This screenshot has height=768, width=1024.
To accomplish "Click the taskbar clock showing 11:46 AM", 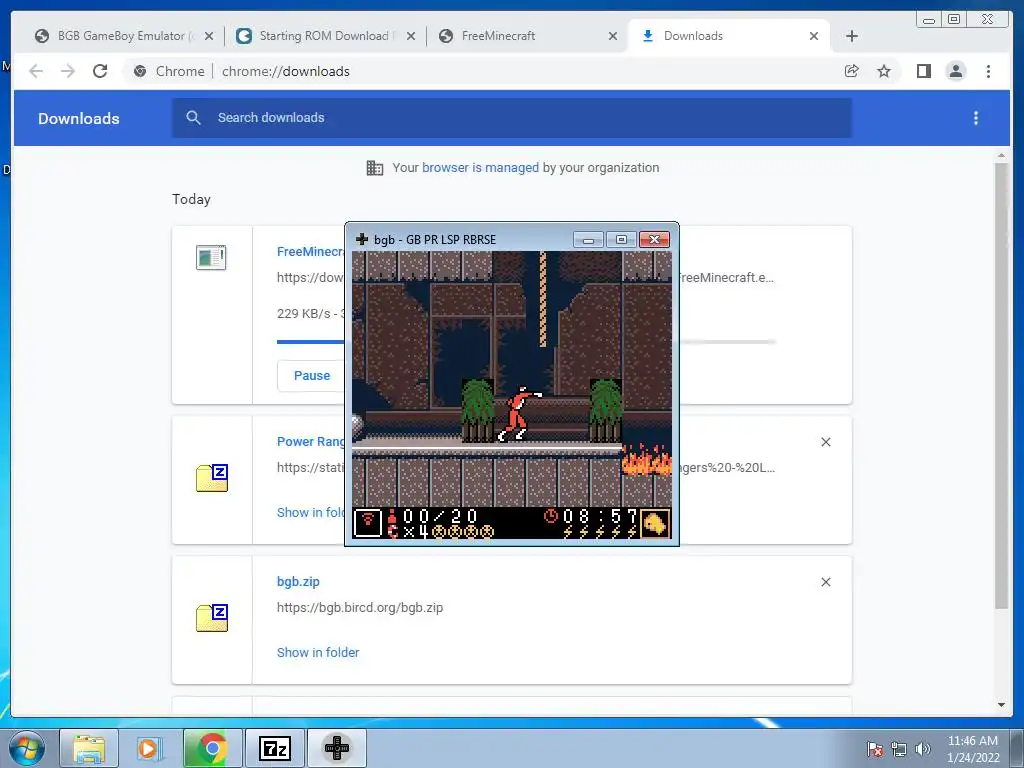I will [x=972, y=749].
